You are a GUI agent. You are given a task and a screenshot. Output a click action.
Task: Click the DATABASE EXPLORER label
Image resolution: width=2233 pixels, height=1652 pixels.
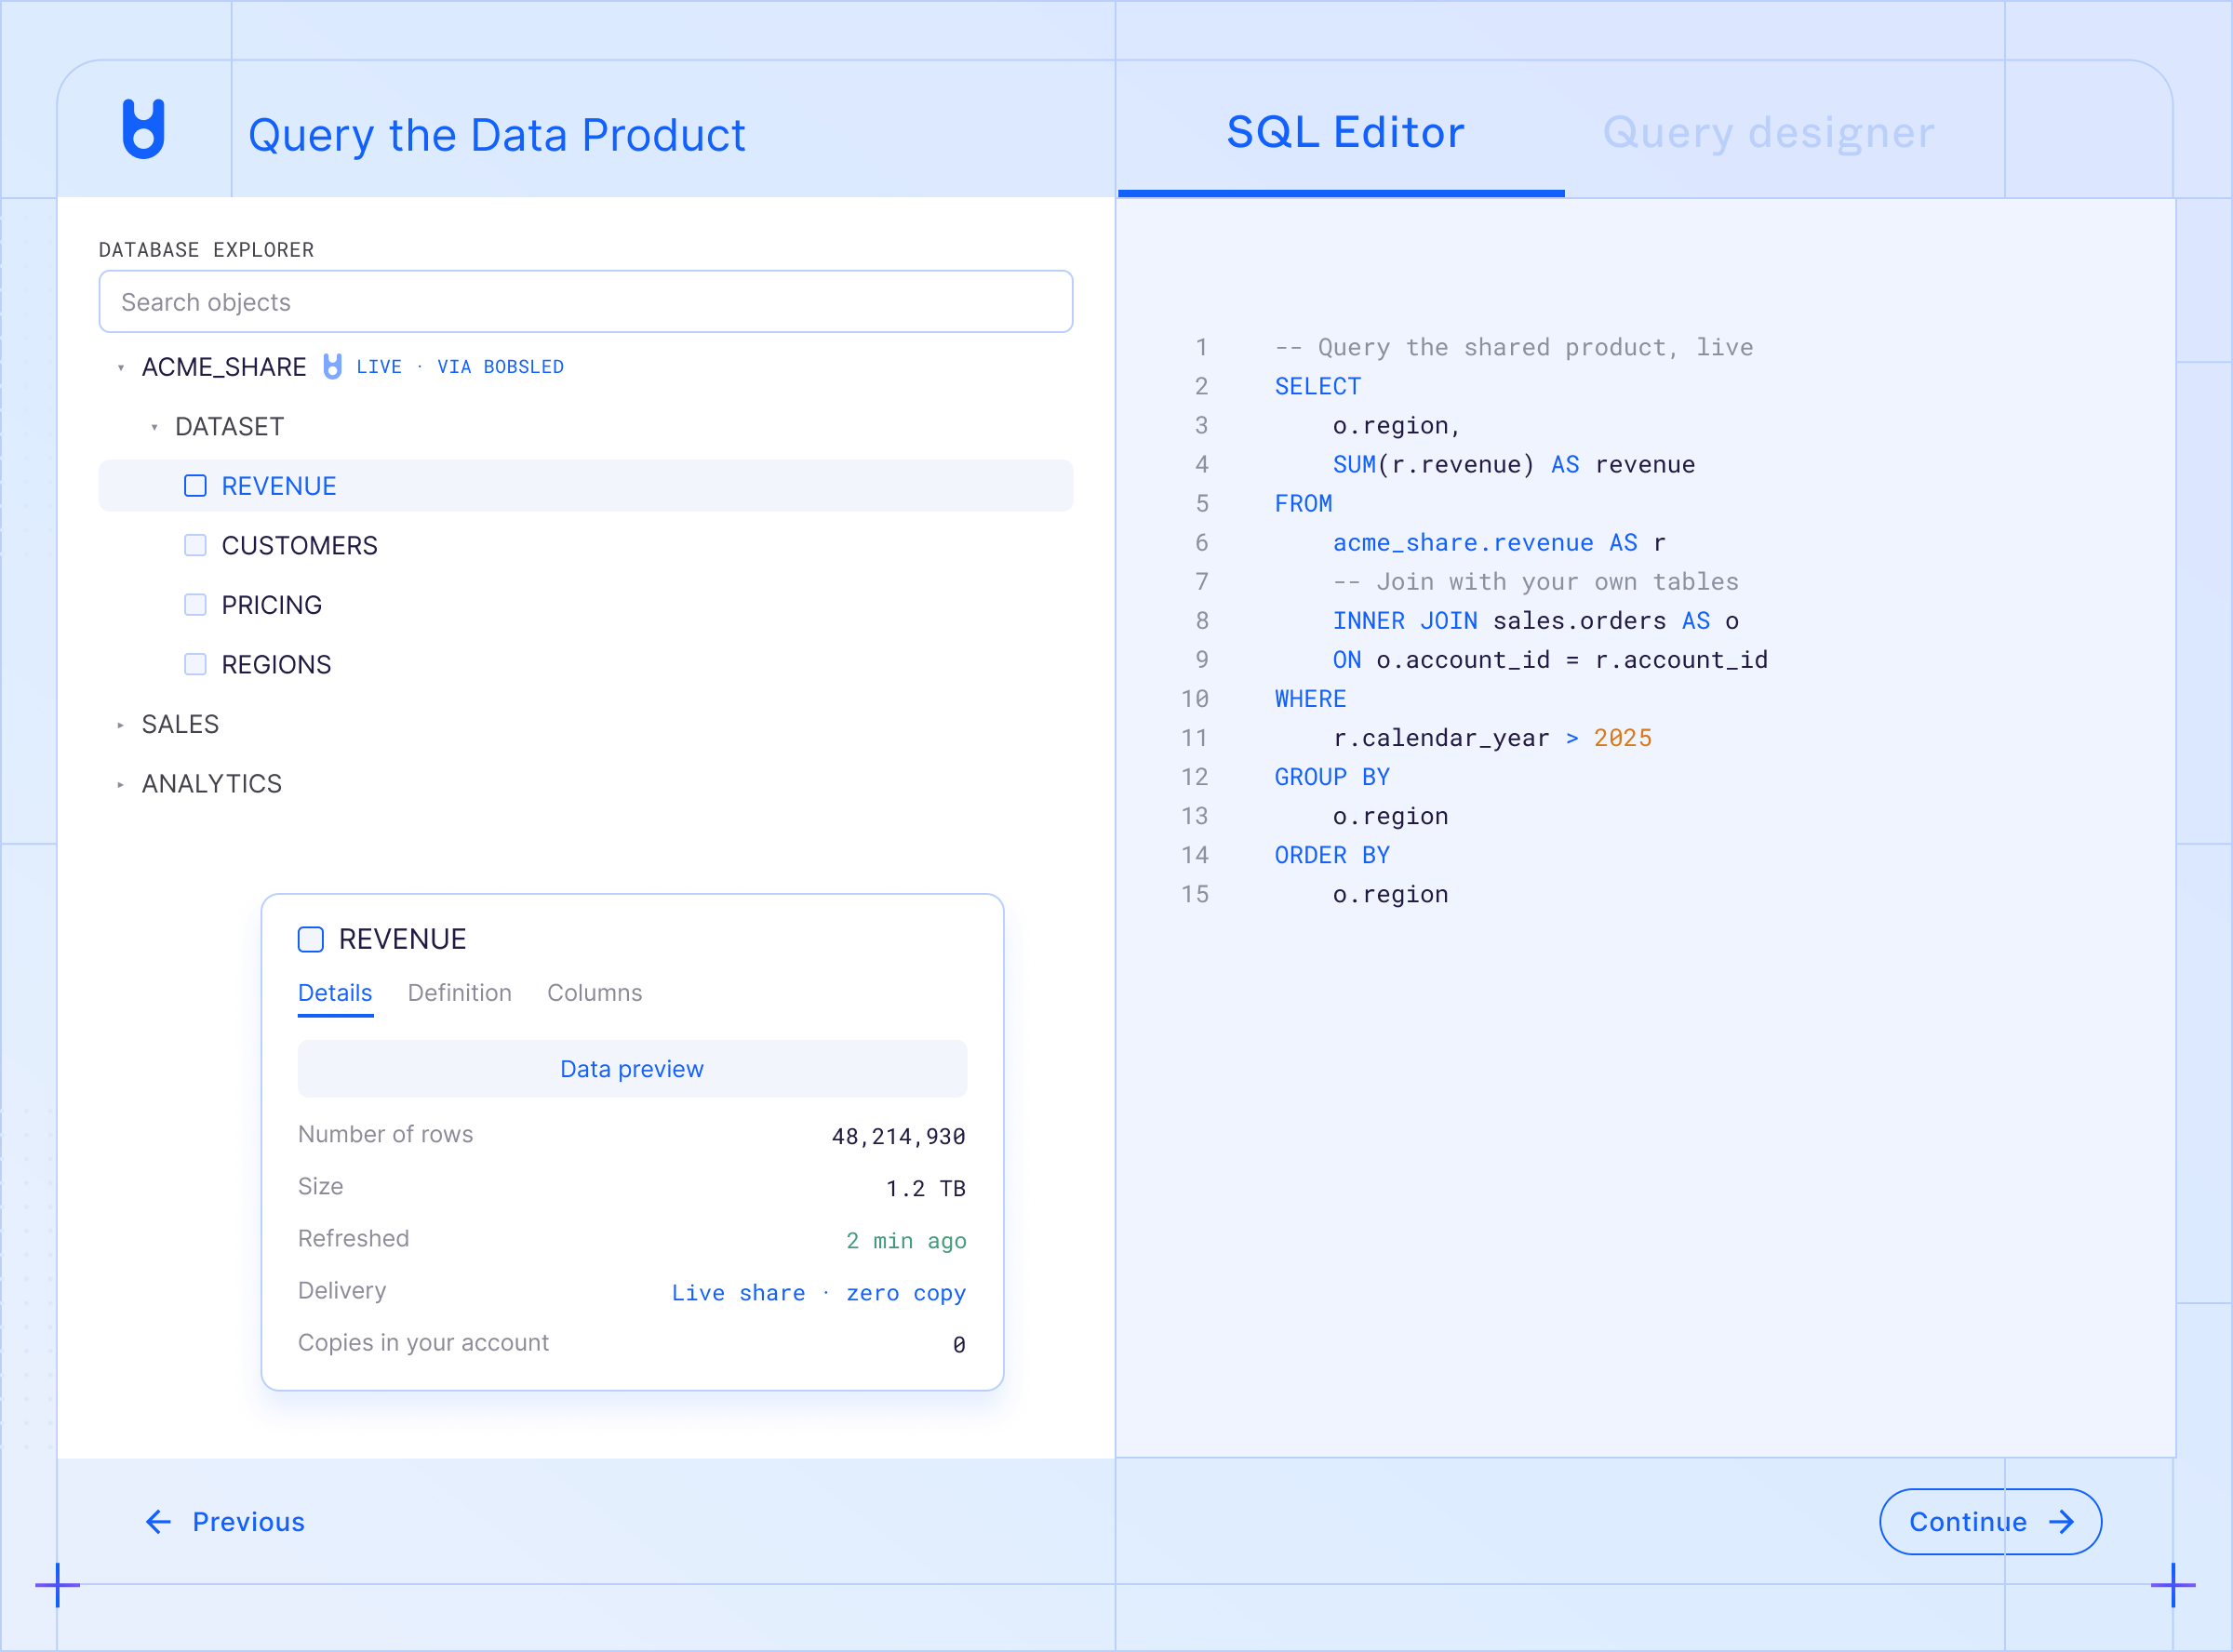(206, 250)
